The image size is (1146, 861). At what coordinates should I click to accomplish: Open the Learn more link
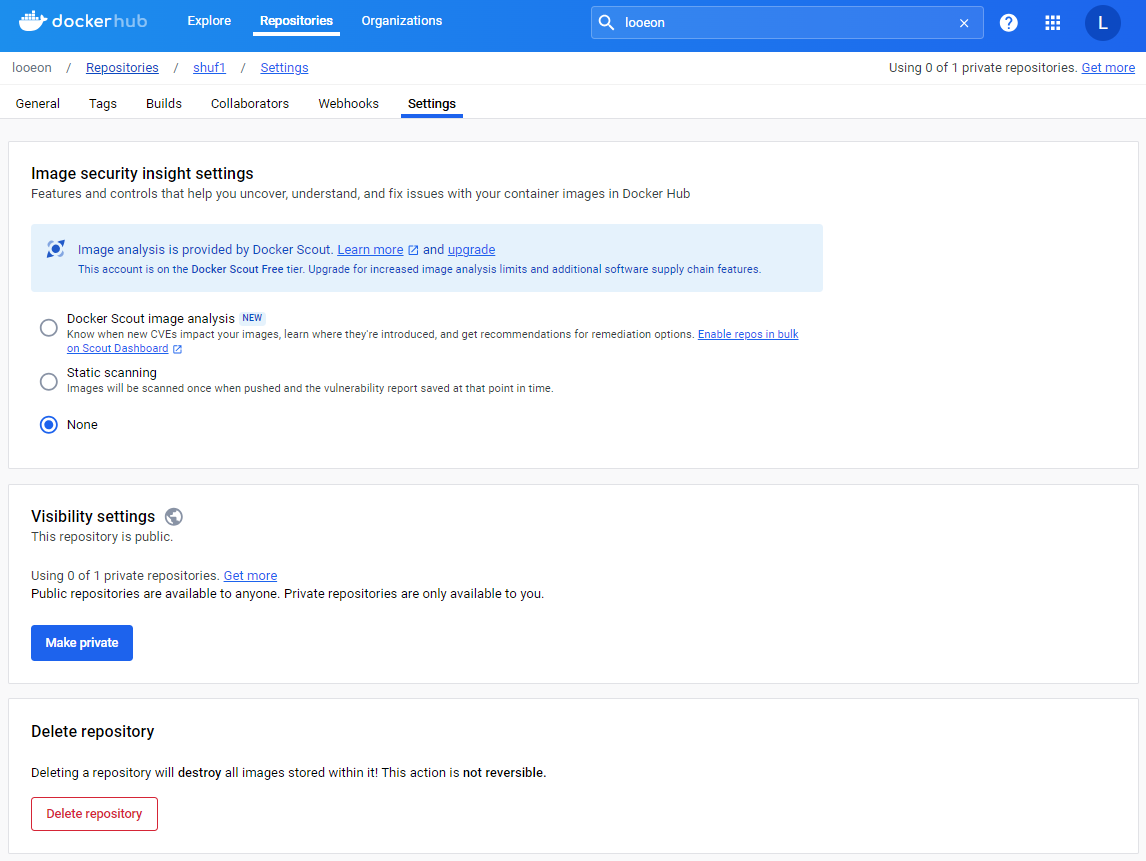point(371,250)
